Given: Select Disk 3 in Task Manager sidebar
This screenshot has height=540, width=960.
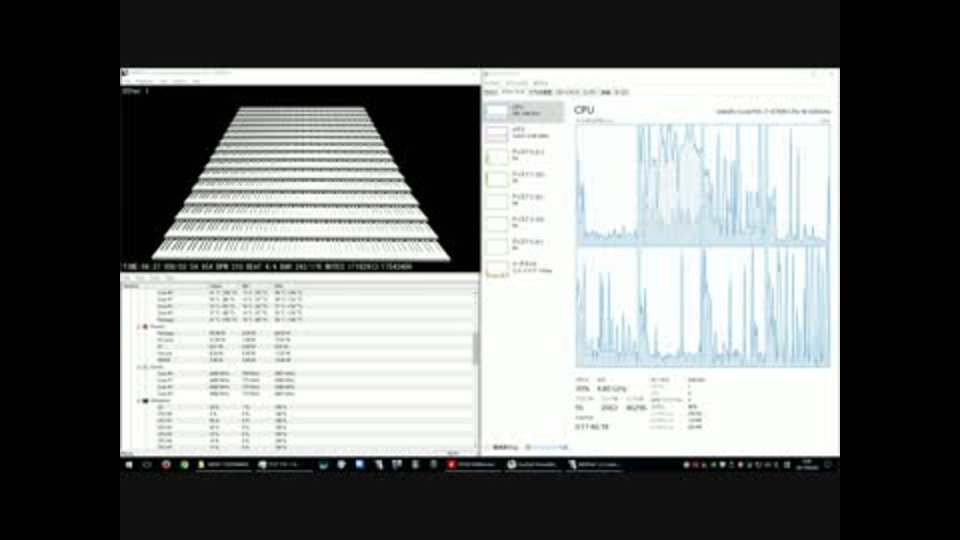Looking at the screenshot, I should (523, 223).
